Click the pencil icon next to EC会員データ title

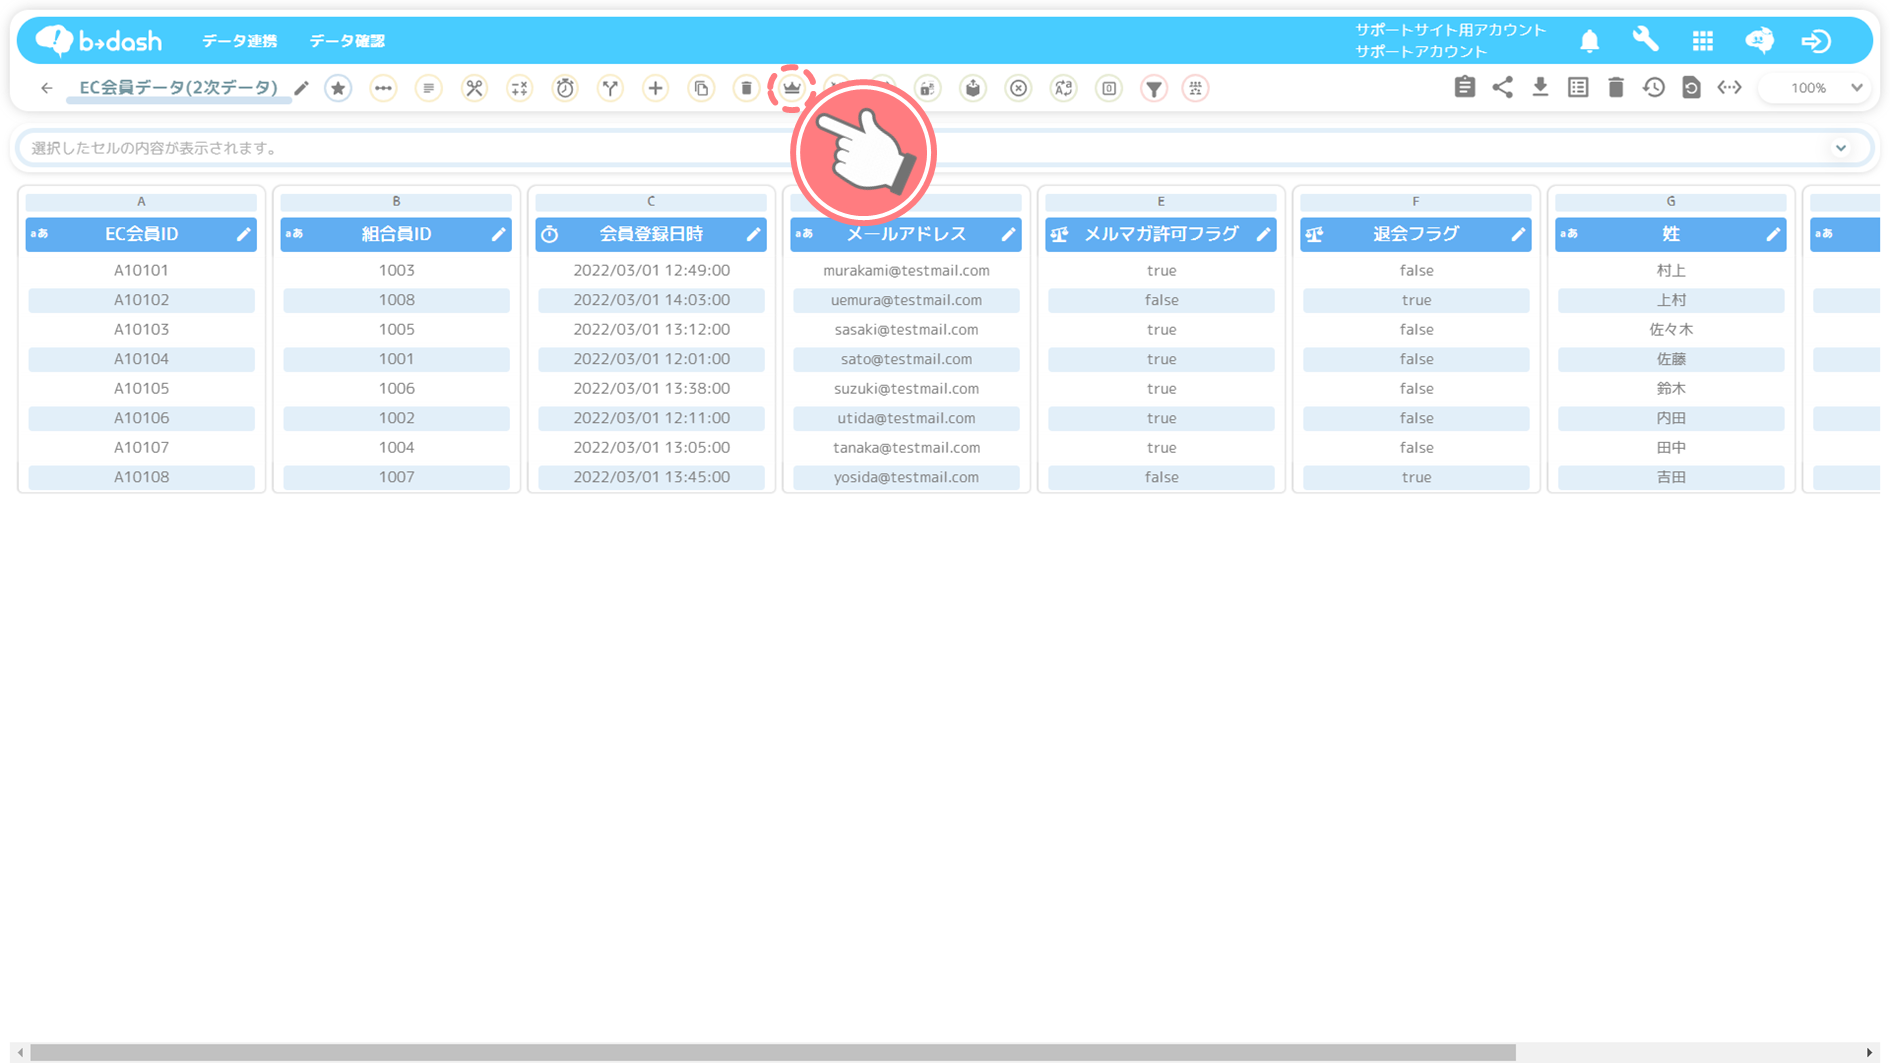(x=302, y=88)
